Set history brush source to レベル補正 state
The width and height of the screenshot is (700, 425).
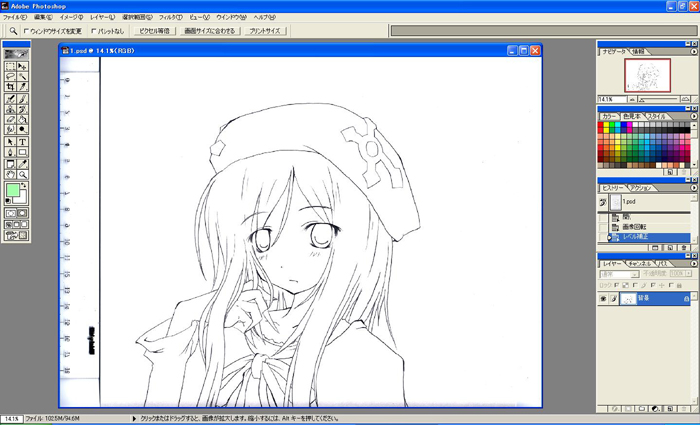[x=604, y=237]
